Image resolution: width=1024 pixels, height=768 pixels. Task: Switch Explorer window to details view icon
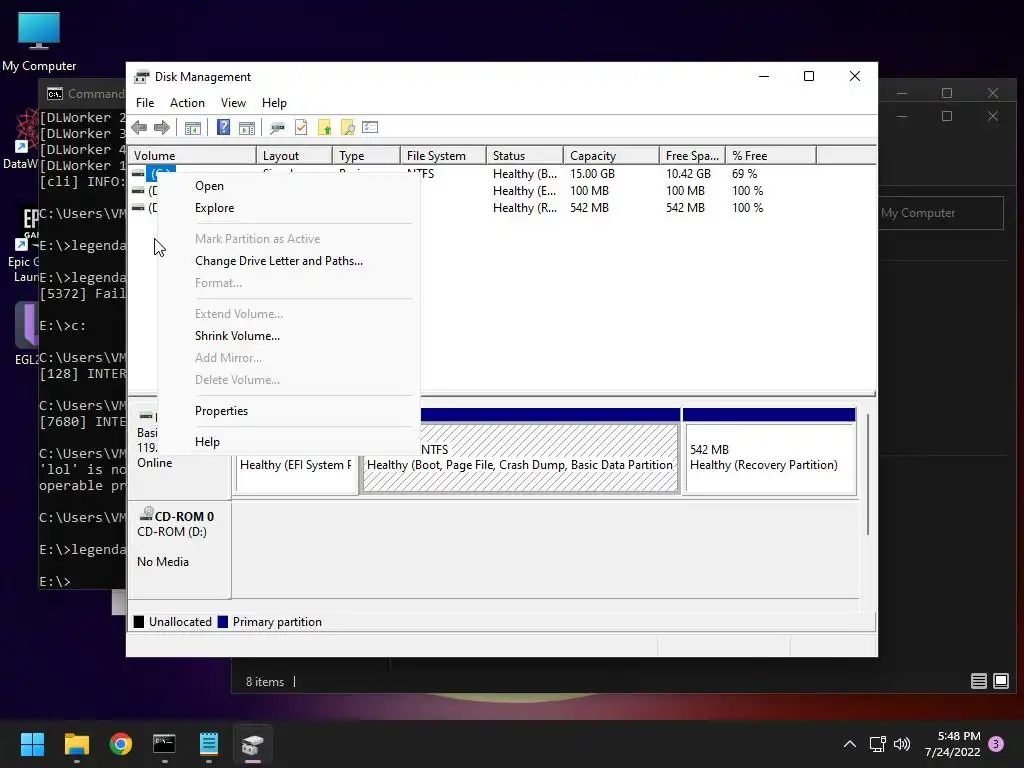978,681
